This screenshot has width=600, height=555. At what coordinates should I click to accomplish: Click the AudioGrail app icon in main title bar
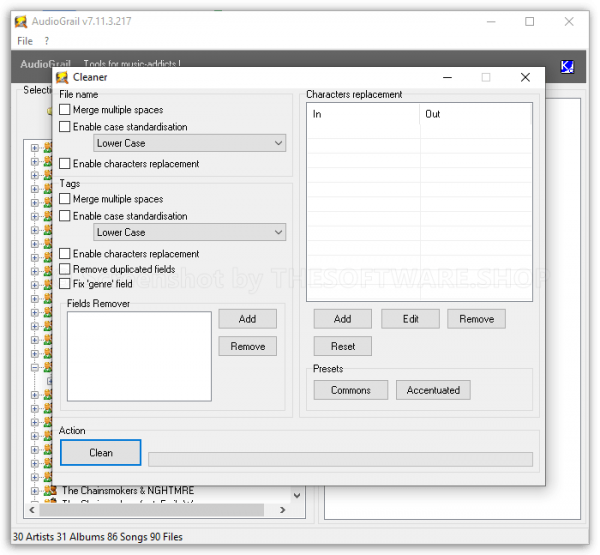[21, 21]
